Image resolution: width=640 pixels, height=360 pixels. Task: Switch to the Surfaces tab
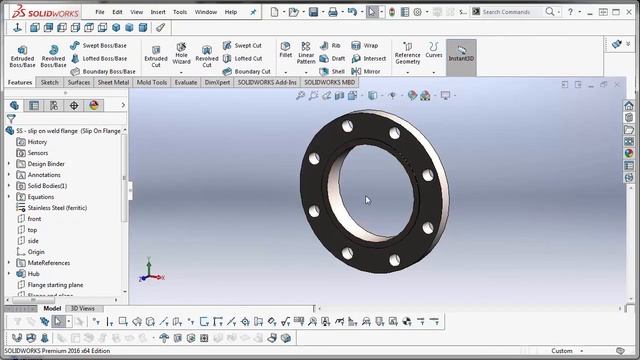coord(78,82)
